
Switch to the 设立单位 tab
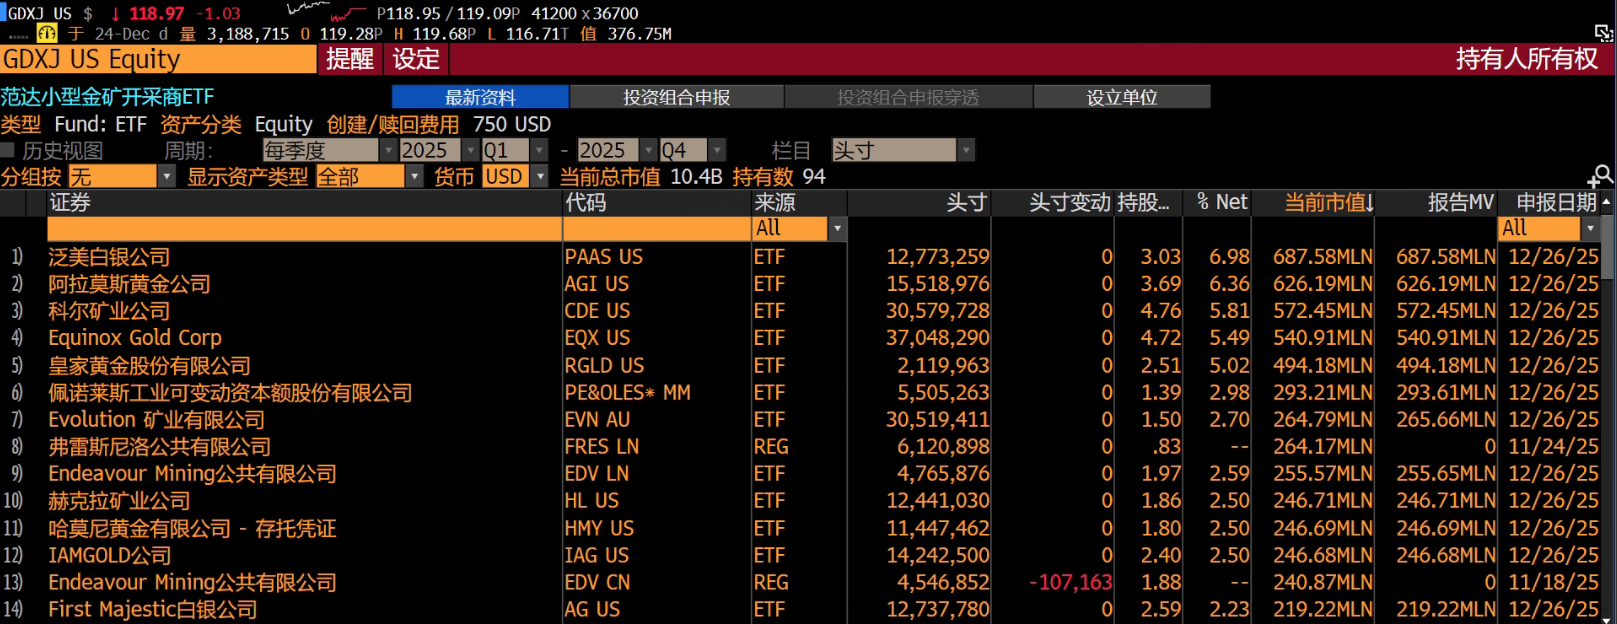click(x=1122, y=97)
